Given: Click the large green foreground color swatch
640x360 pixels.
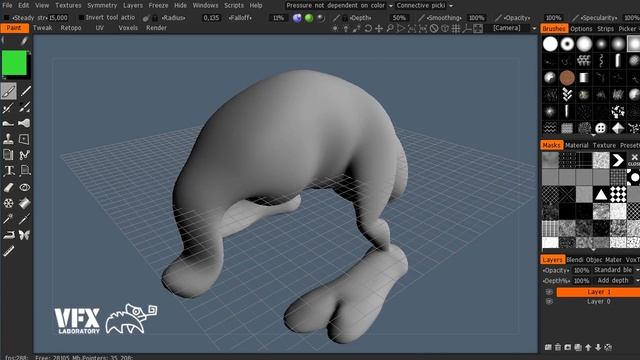Looking at the screenshot, I should pos(14,63).
